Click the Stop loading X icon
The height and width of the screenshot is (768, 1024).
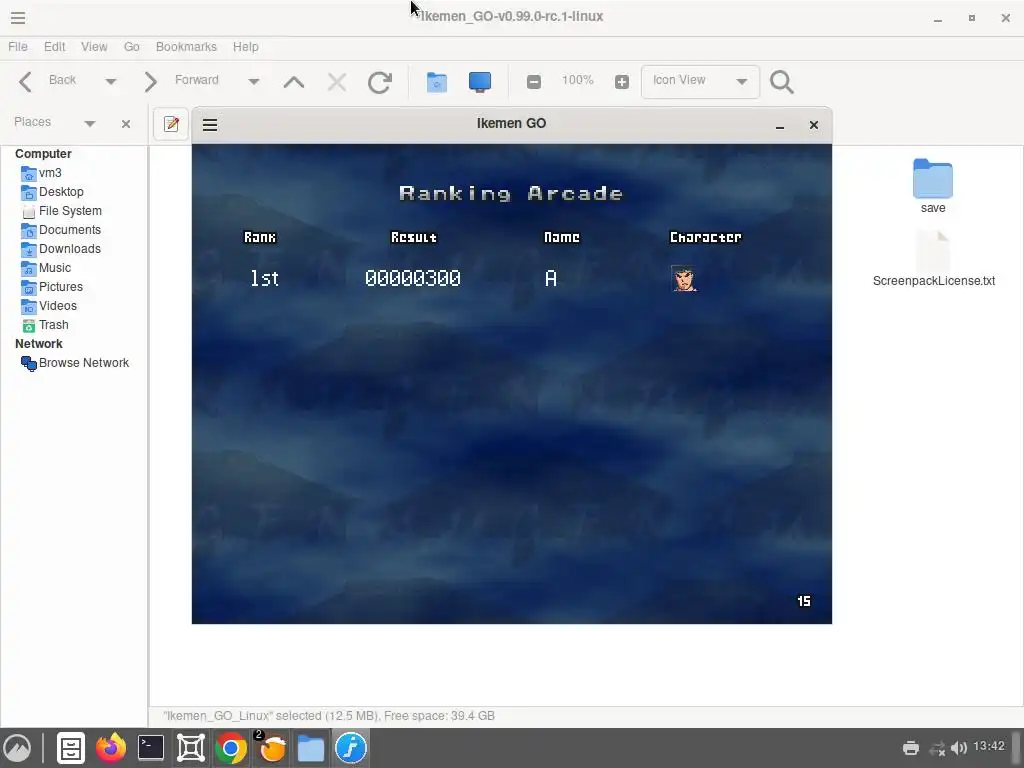[337, 82]
